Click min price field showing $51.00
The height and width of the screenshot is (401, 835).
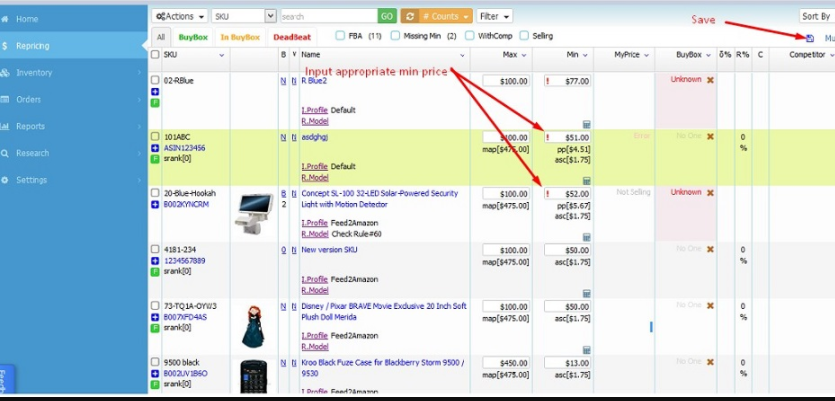pos(572,137)
